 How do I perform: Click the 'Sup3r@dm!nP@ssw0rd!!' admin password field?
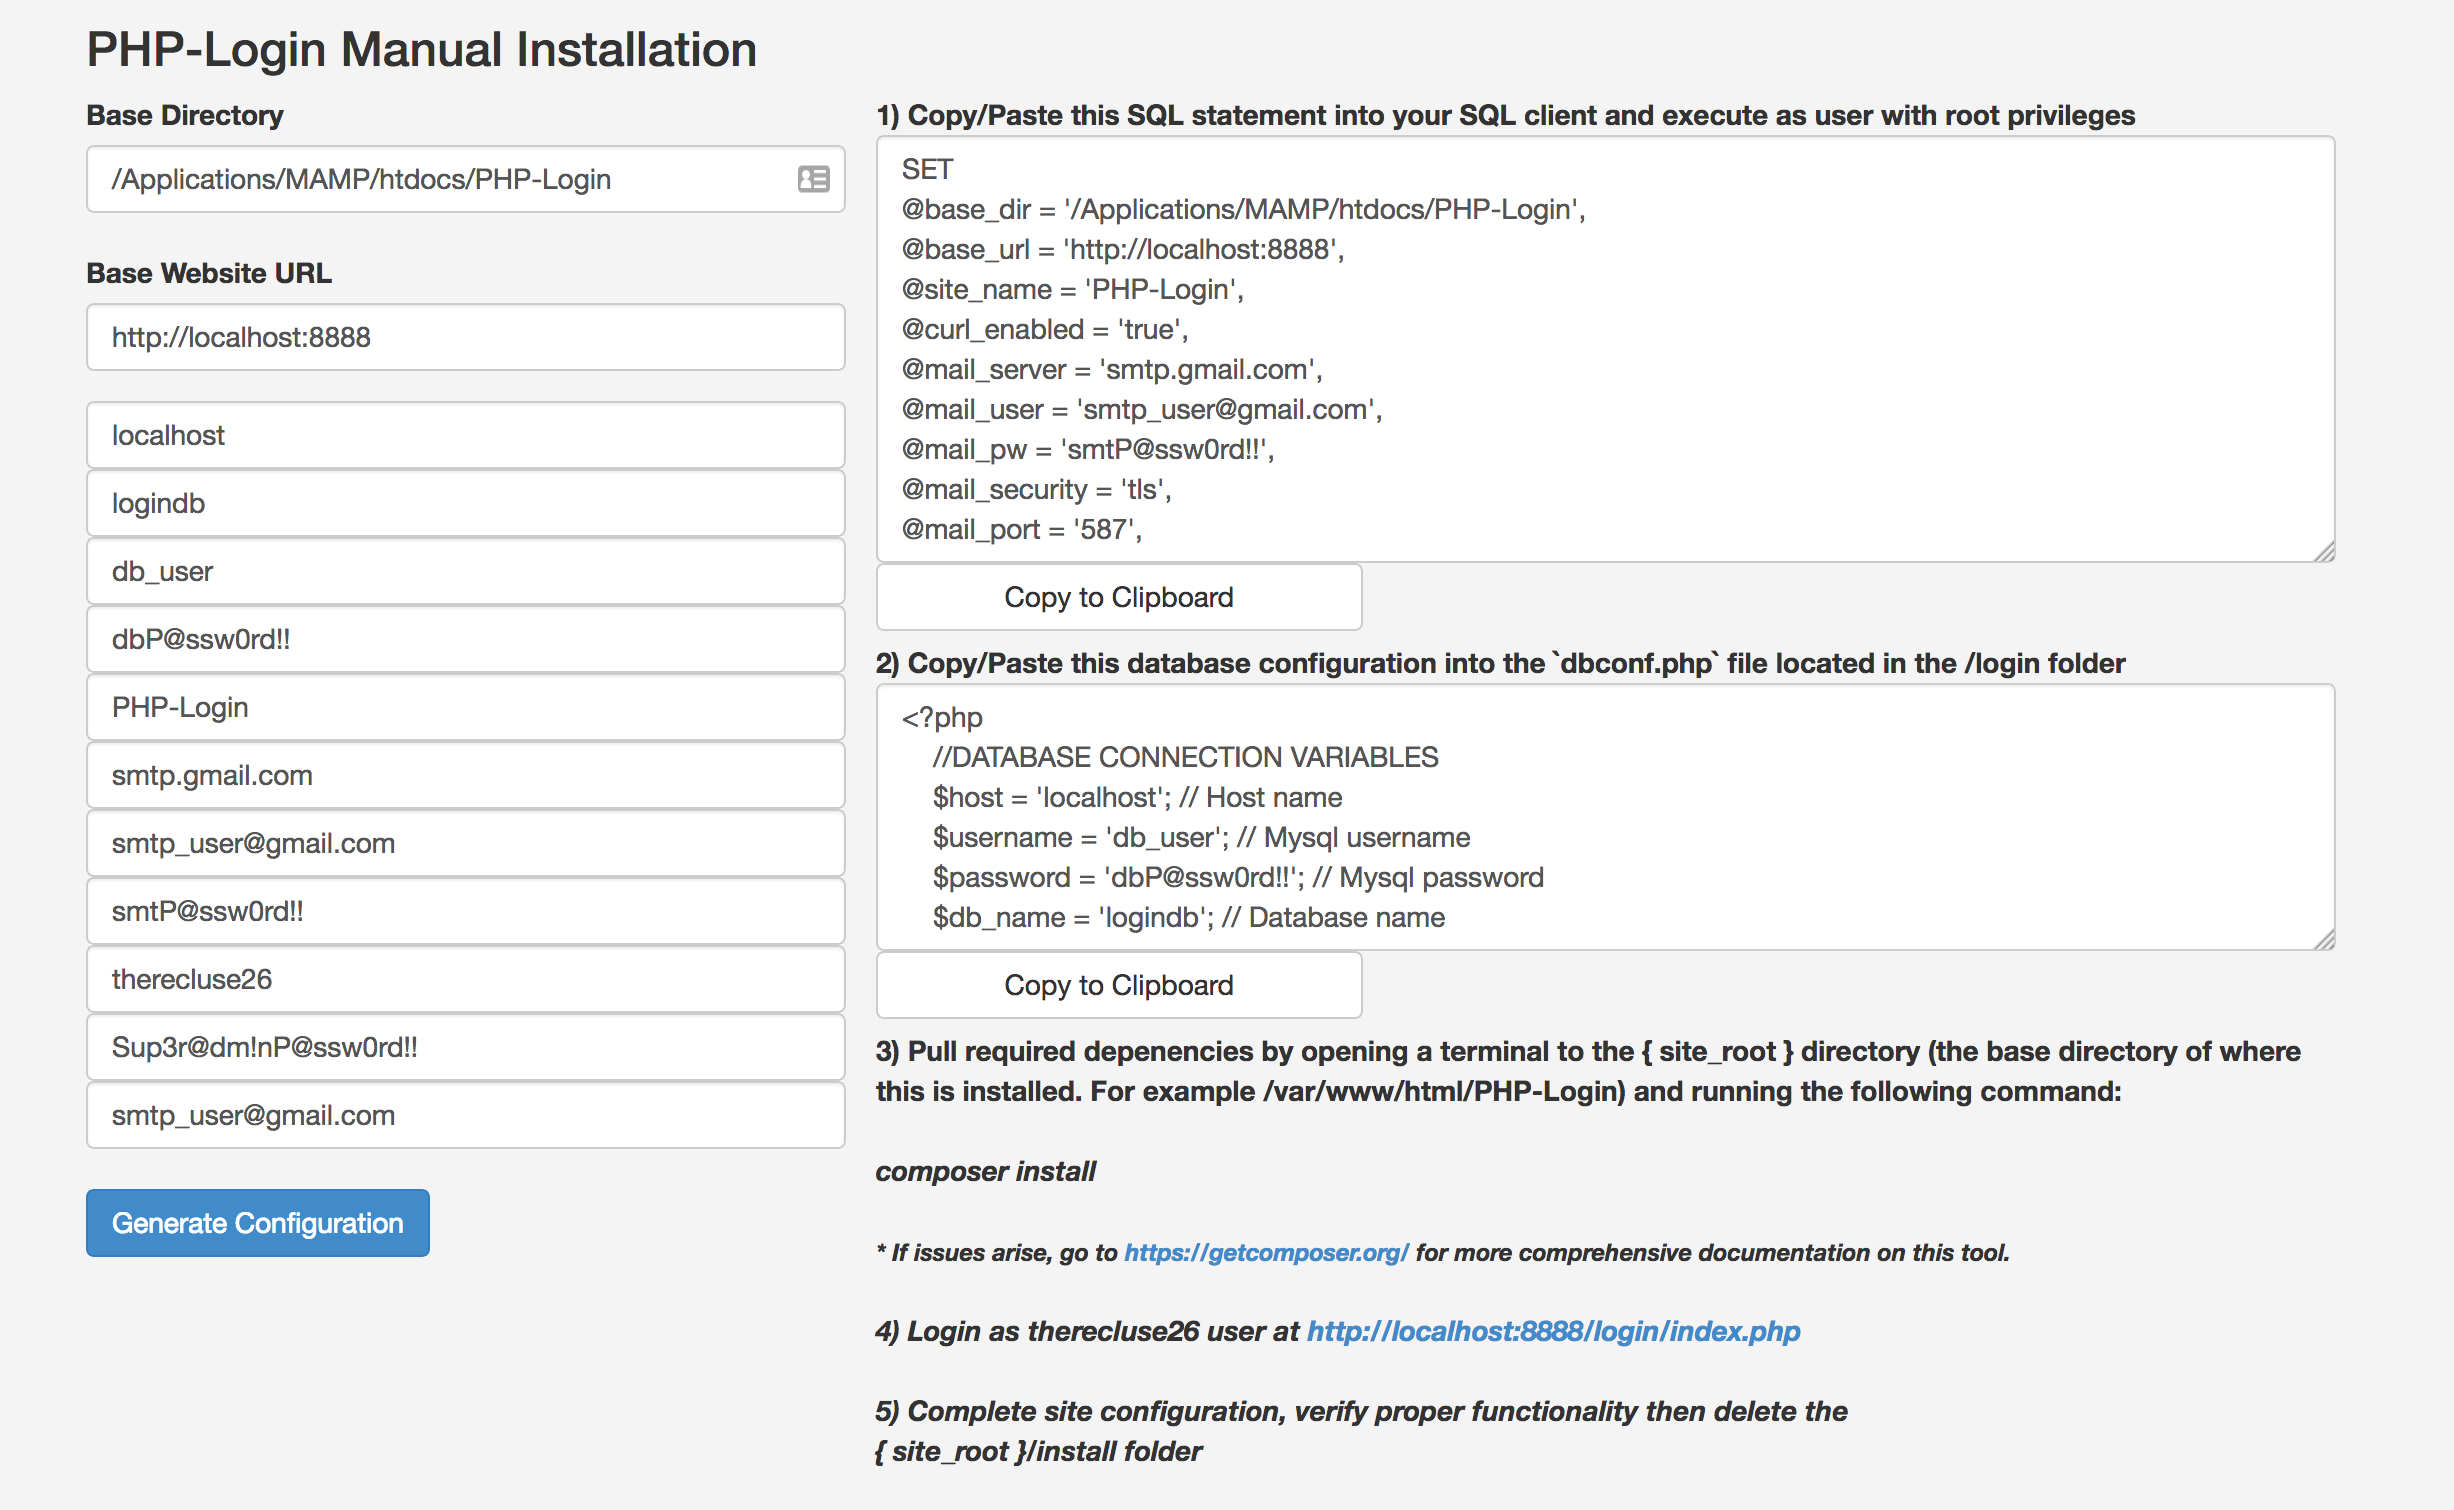coord(465,1047)
